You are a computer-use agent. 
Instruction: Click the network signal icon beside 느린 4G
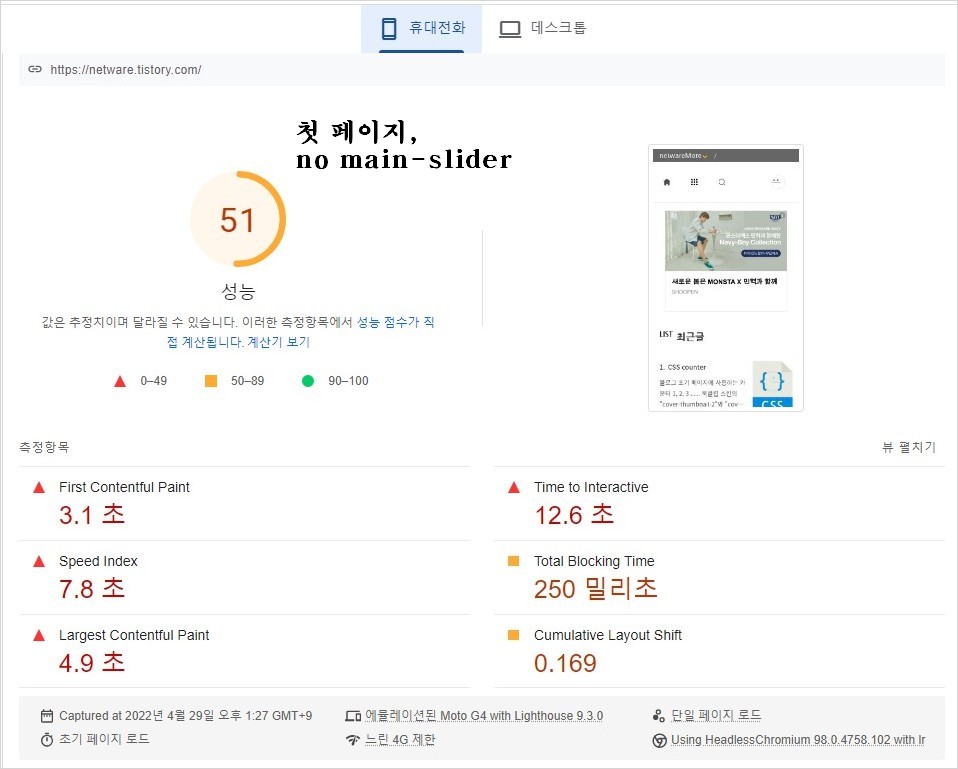click(353, 740)
